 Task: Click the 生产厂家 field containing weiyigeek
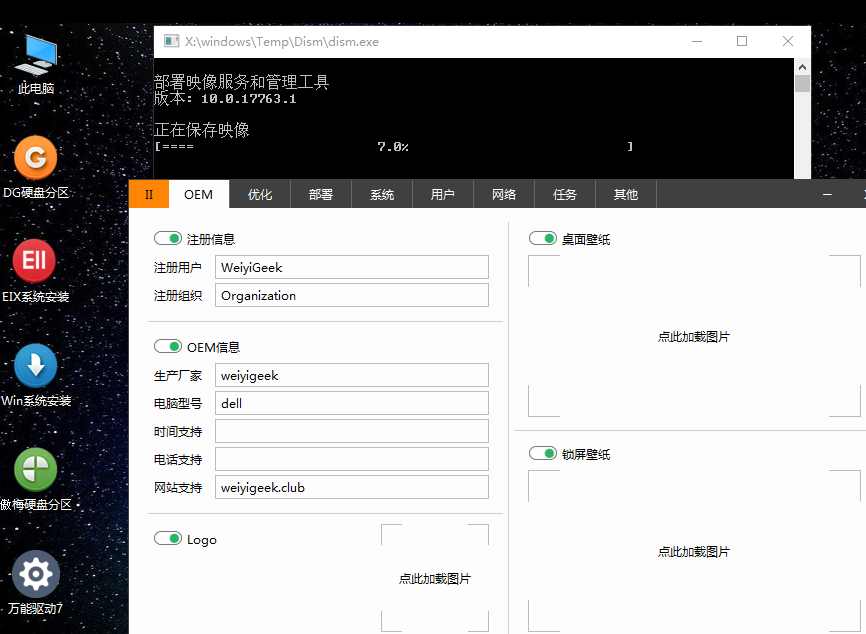(x=352, y=376)
